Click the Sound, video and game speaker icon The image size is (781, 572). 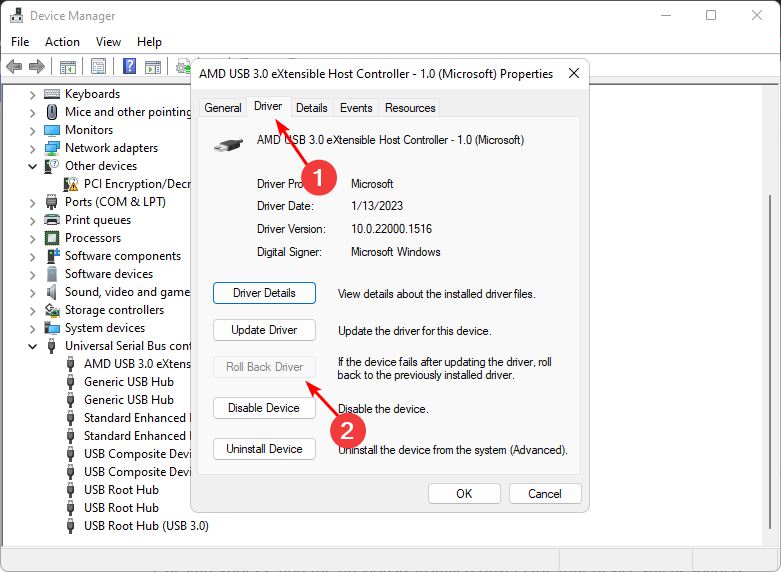(x=51, y=292)
